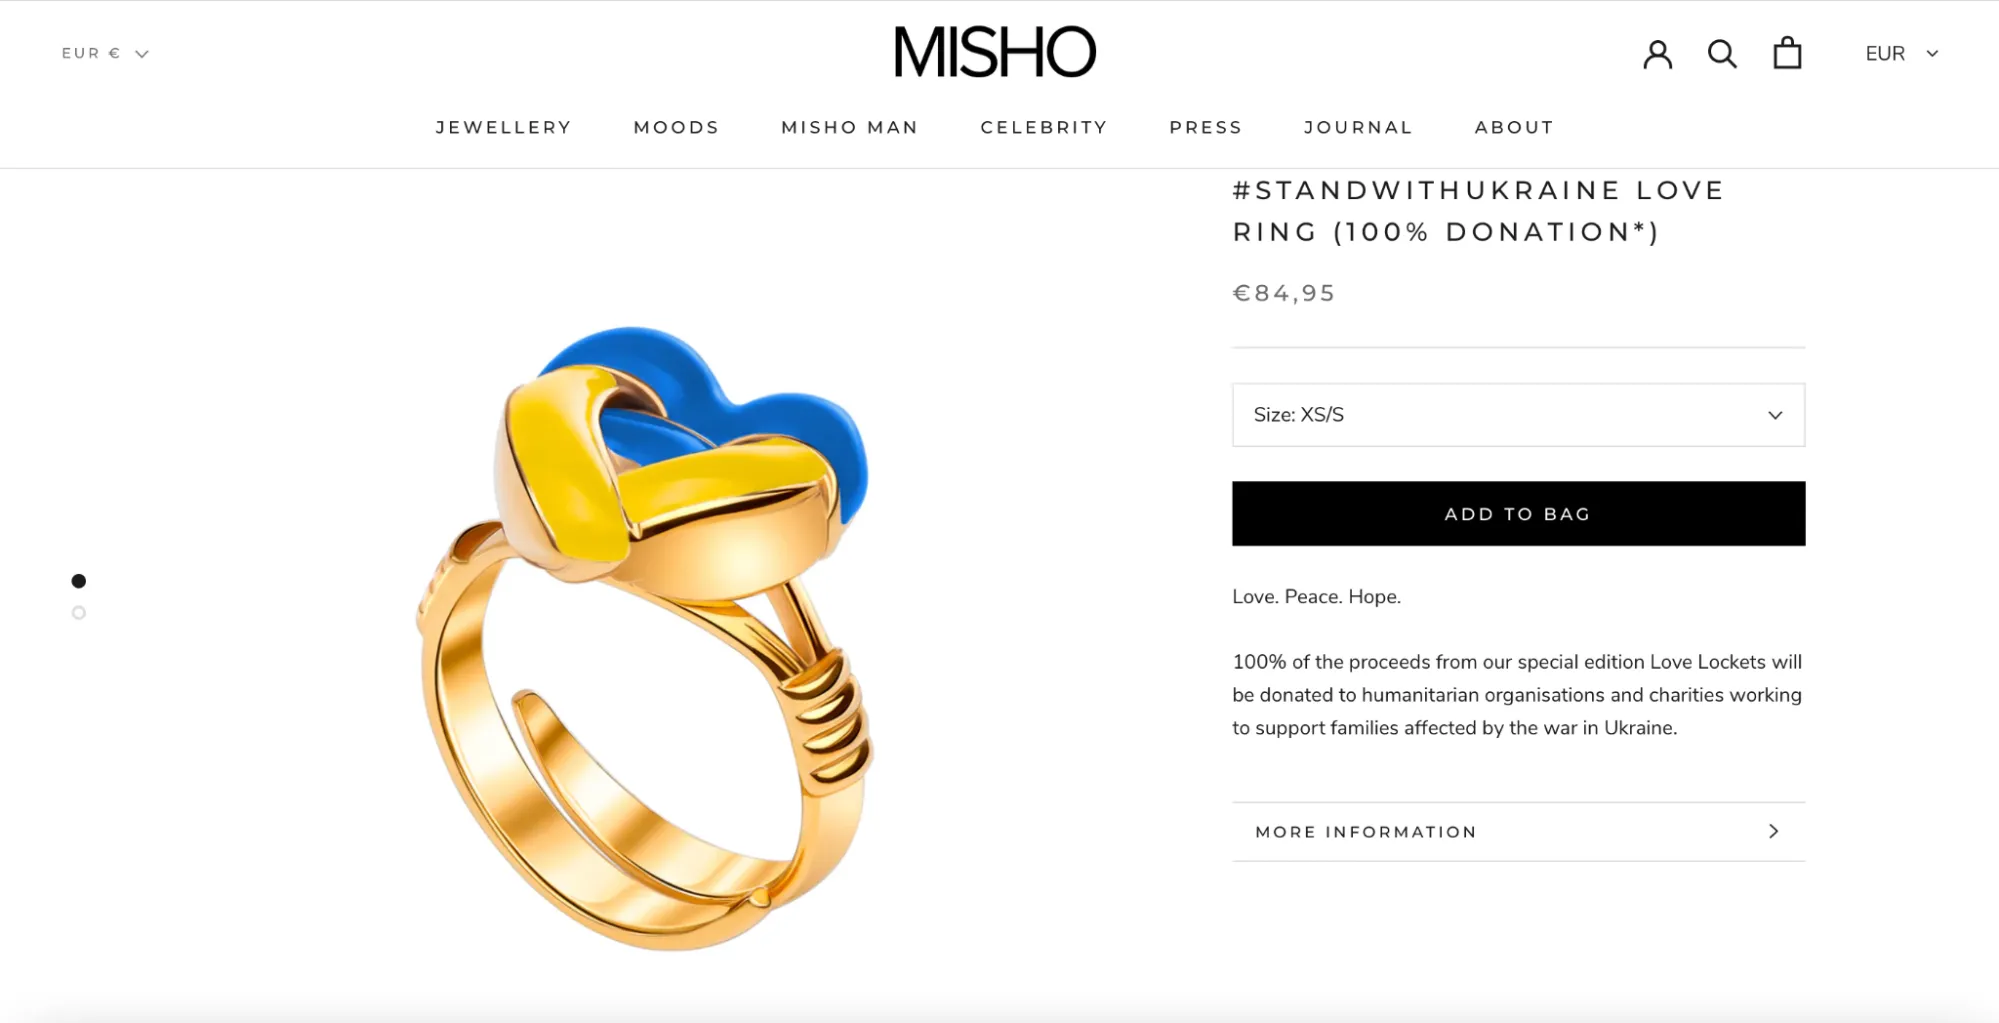Open the EUR dropdown at top right

[1901, 53]
